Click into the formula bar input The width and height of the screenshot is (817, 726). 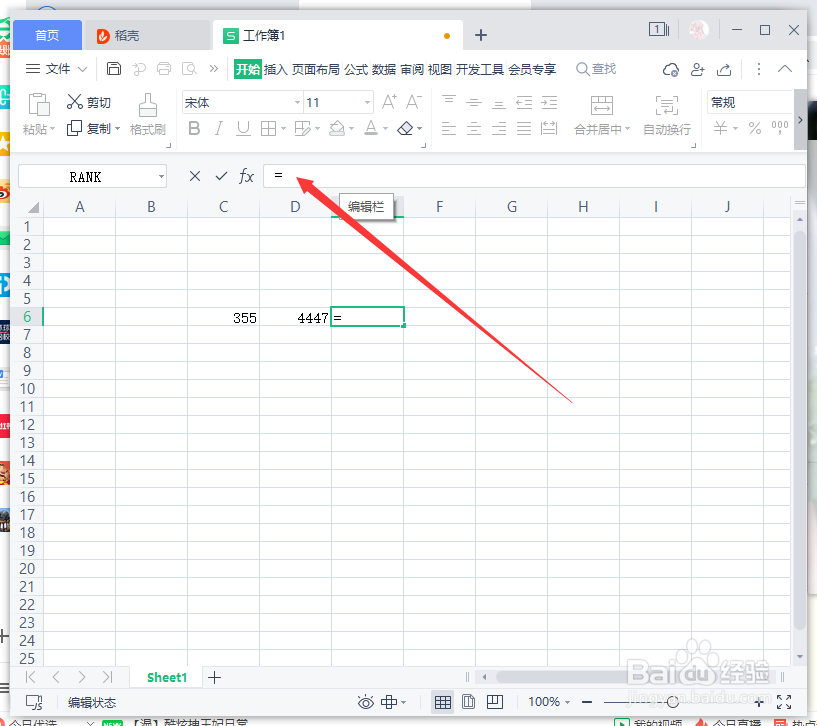tap(534, 176)
